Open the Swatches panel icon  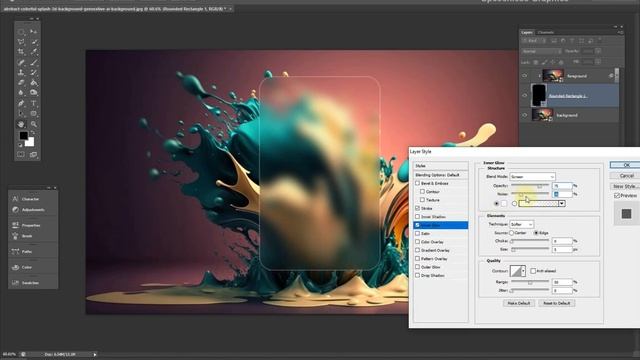pos(16,282)
